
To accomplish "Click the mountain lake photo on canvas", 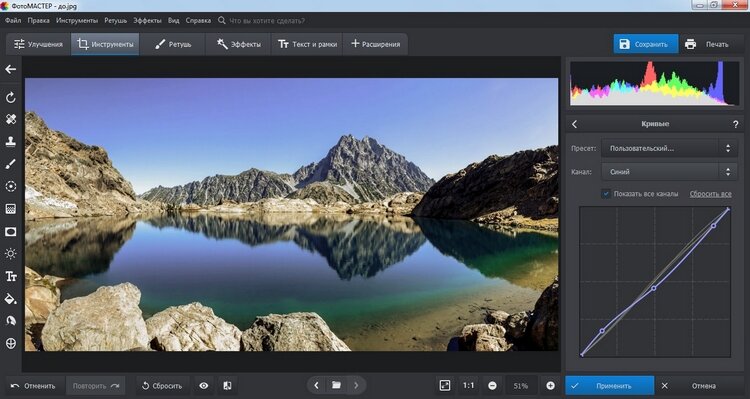I will (x=291, y=214).
